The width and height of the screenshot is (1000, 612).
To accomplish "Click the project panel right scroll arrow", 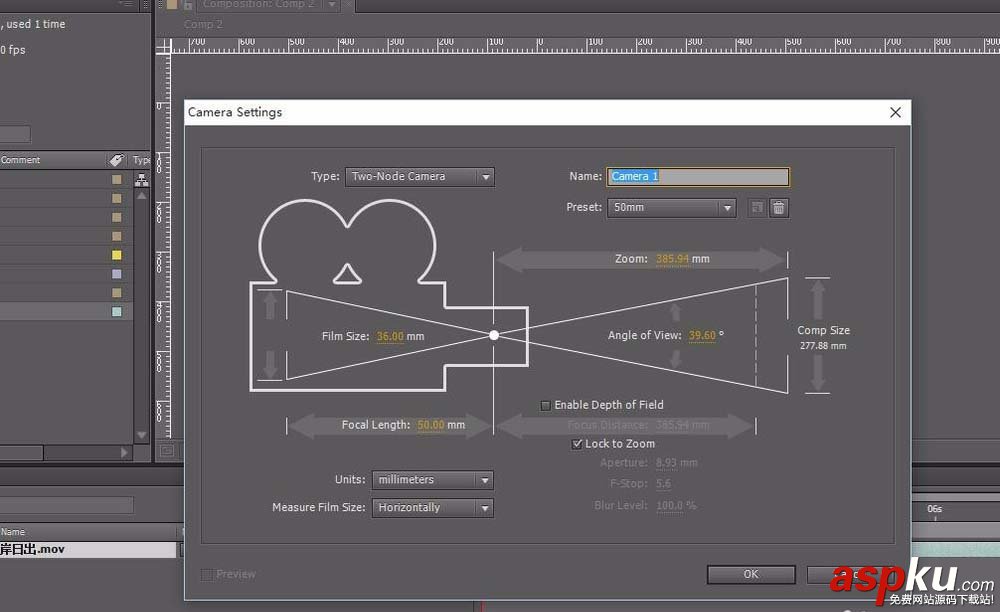I will pos(124,453).
